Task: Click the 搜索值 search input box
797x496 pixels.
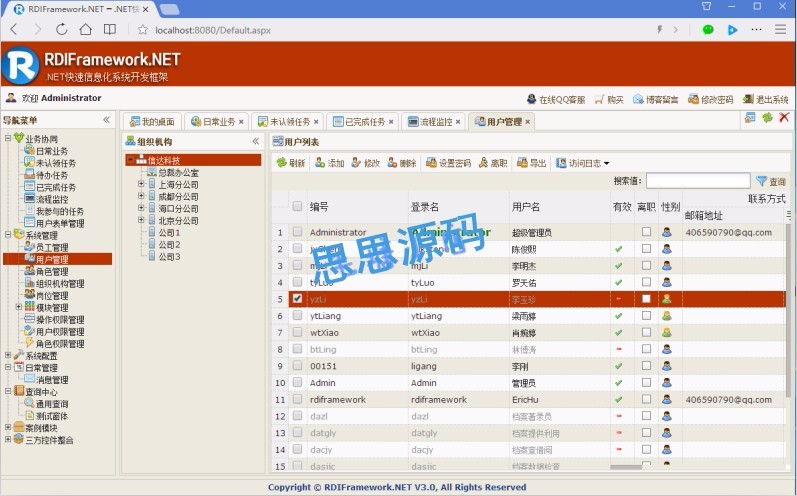Action: point(698,181)
